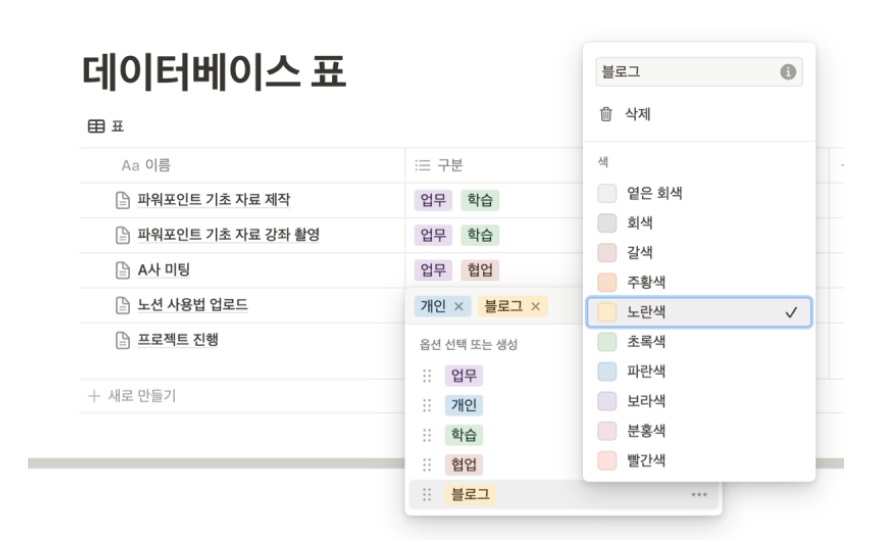Click the info icon in the 블로그 name field
The height and width of the screenshot is (540, 889).
[x=788, y=72]
